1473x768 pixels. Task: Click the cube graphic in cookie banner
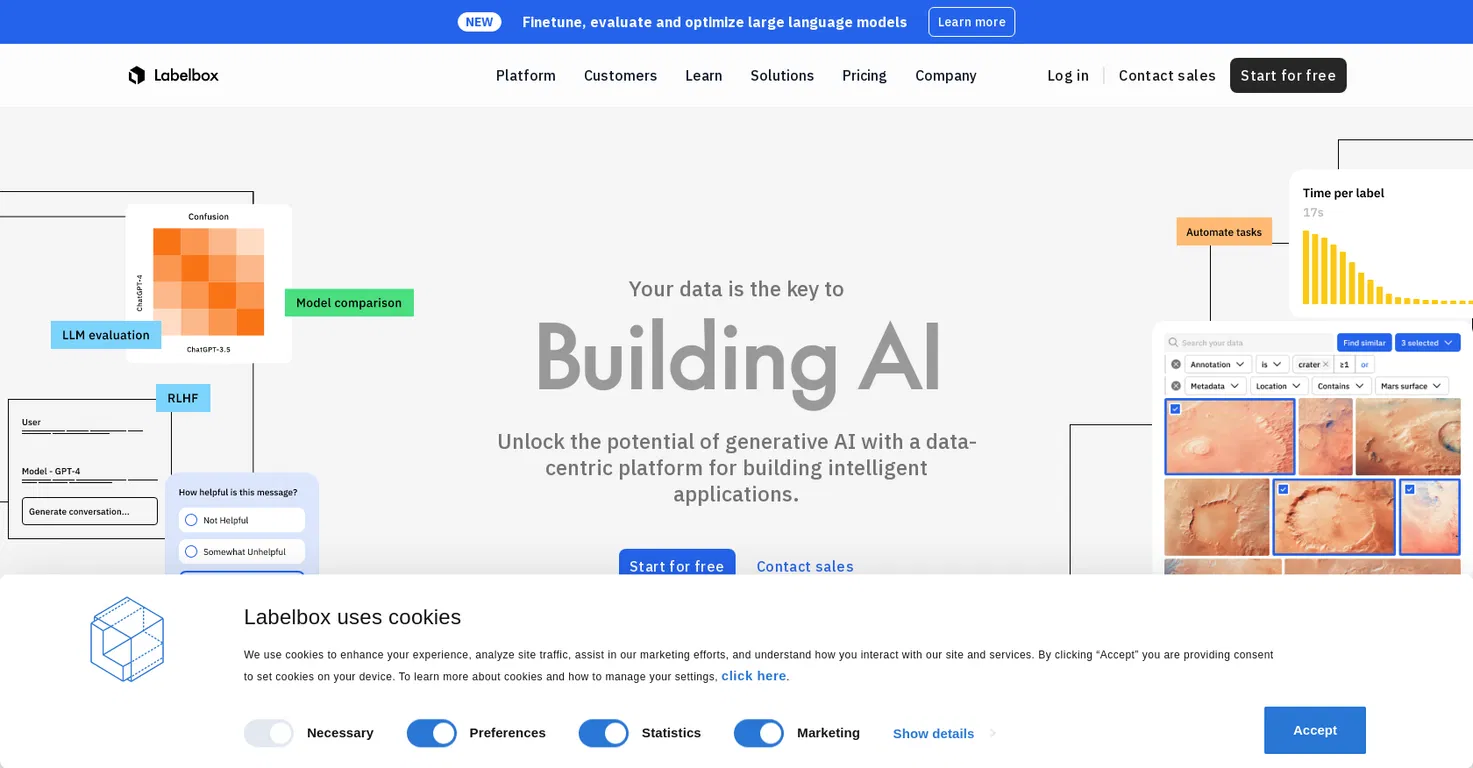[x=127, y=640]
